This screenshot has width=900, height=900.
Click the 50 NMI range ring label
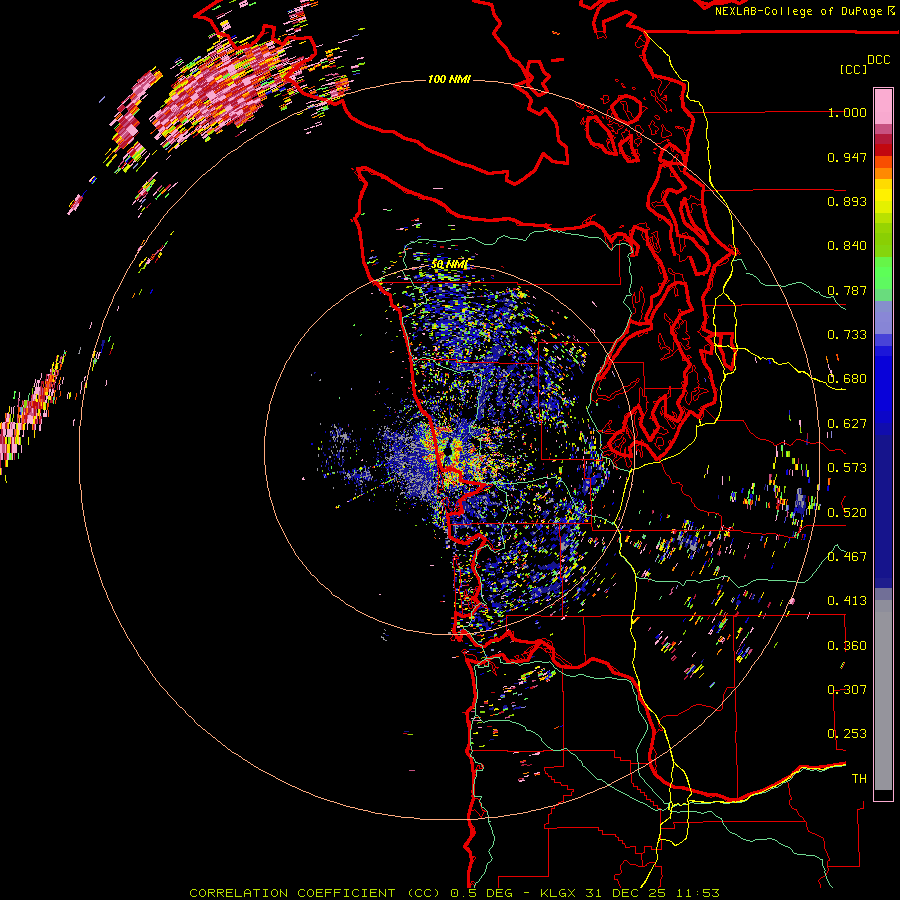[x=449, y=265]
